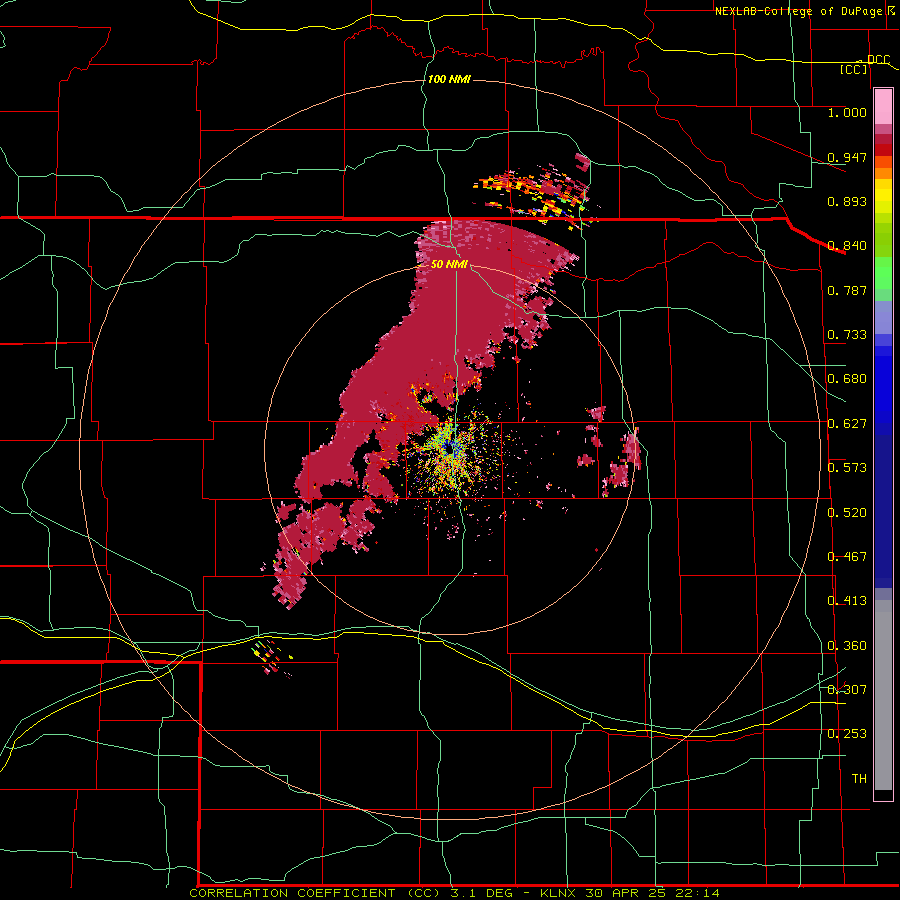Click the CORRELATION COEFFICIENT caption at bottom
This screenshot has width=900, height=900.
[454, 893]
